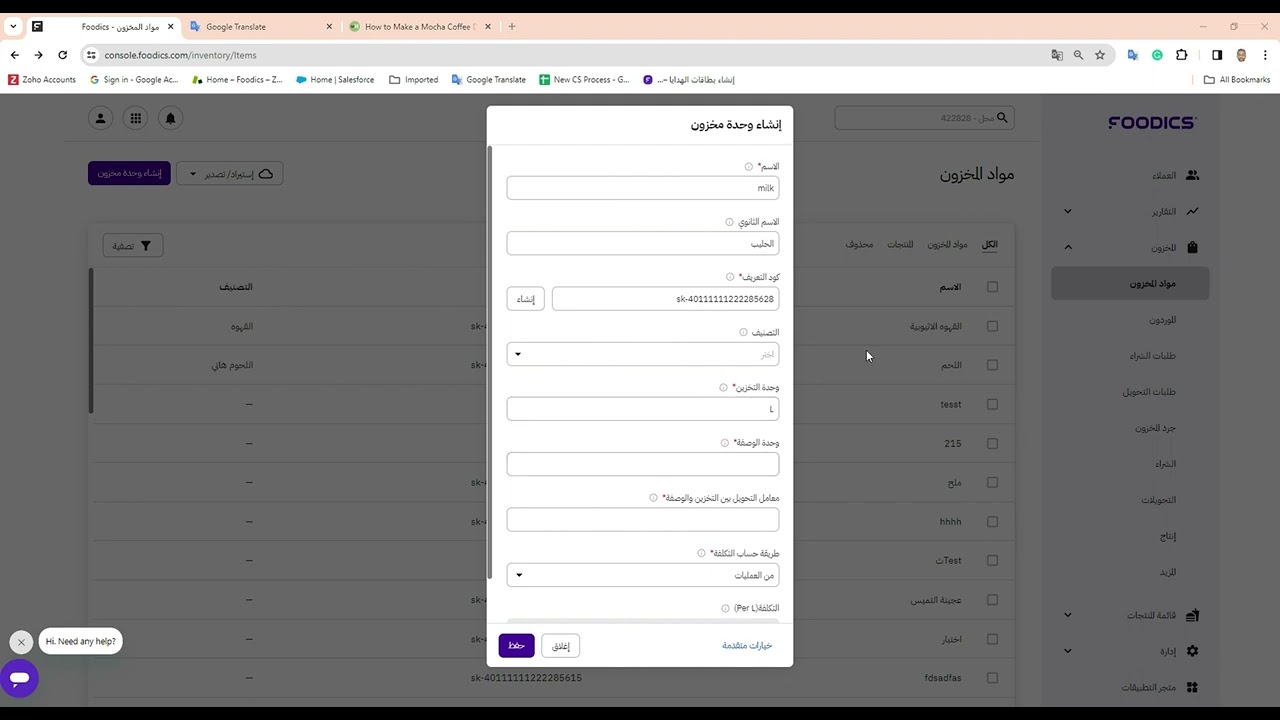Viewport: 1280px width, 720px height.
Task: Click the وحدة الوصفة input field
Action: tap(642, 464)
